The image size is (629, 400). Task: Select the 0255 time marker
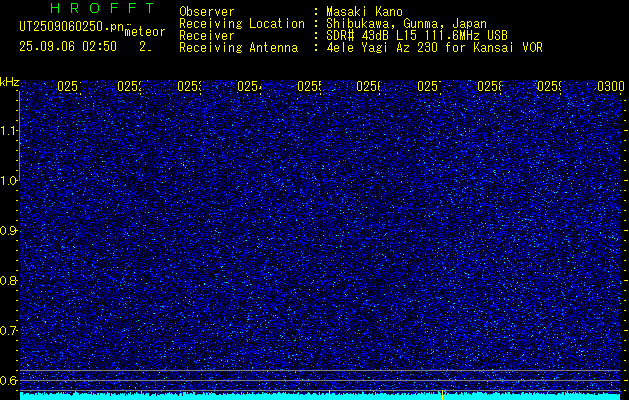[x=309, y=86]
